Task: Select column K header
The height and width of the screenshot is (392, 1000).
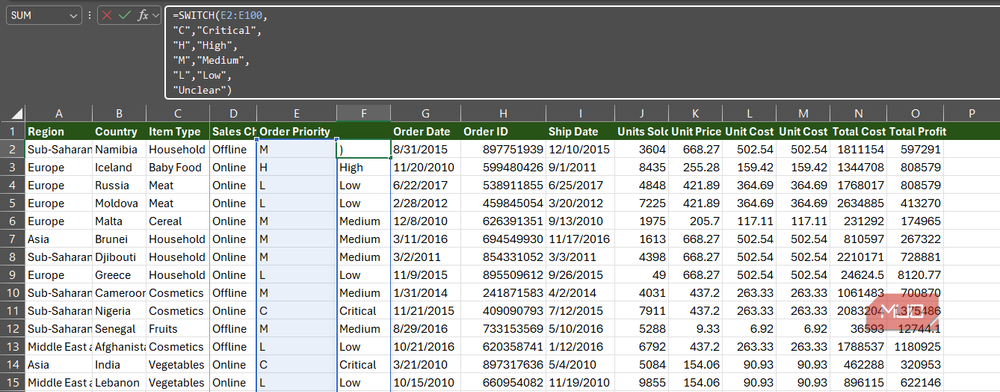Action: [x=696, y=113]
